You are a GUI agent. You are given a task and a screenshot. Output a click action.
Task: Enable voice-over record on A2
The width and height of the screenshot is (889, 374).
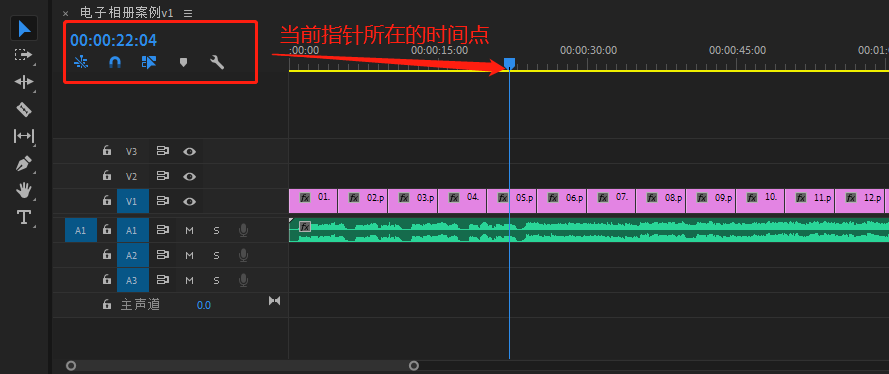(243, 255)
